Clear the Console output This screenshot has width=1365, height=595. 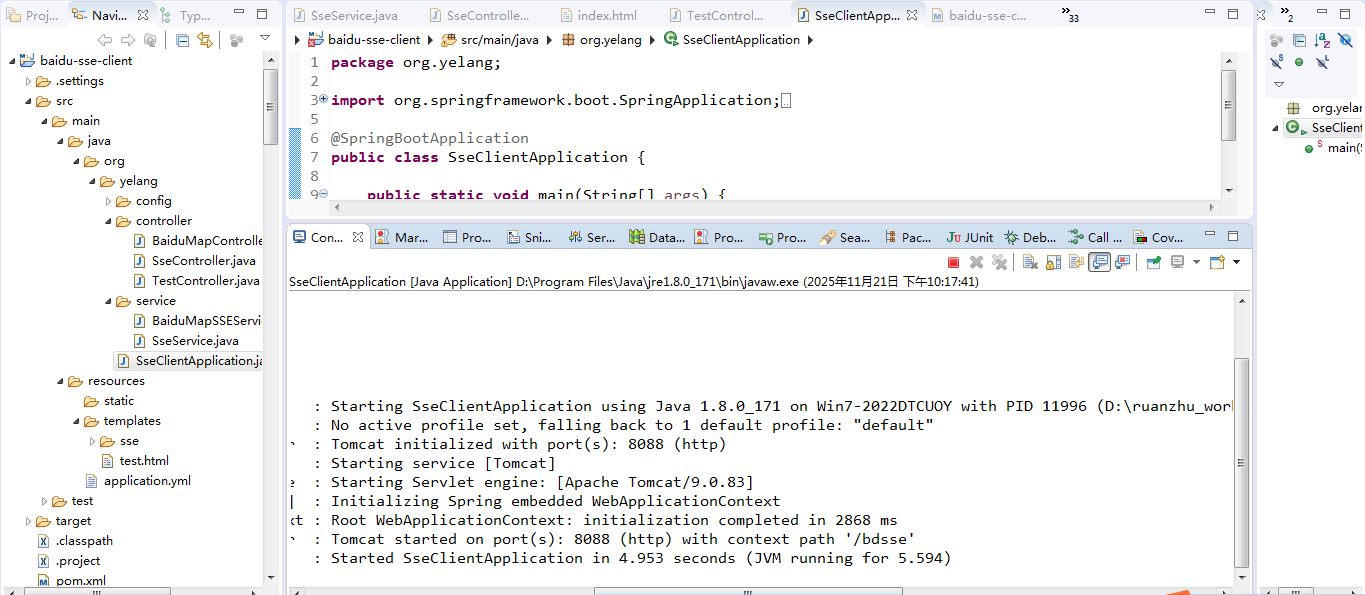point(1030,261)
